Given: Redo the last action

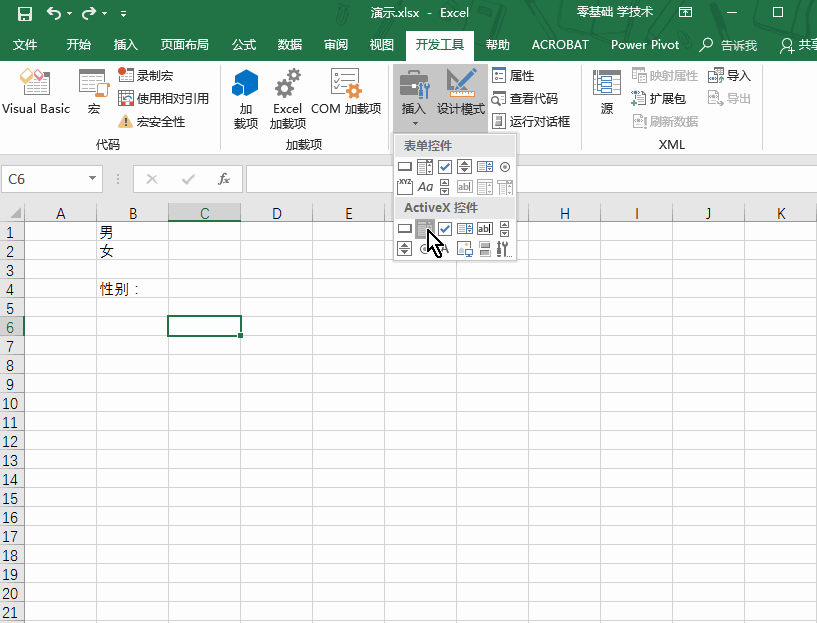Looking at the screenshot, I should pyautogui.click(x=89, y=13).
